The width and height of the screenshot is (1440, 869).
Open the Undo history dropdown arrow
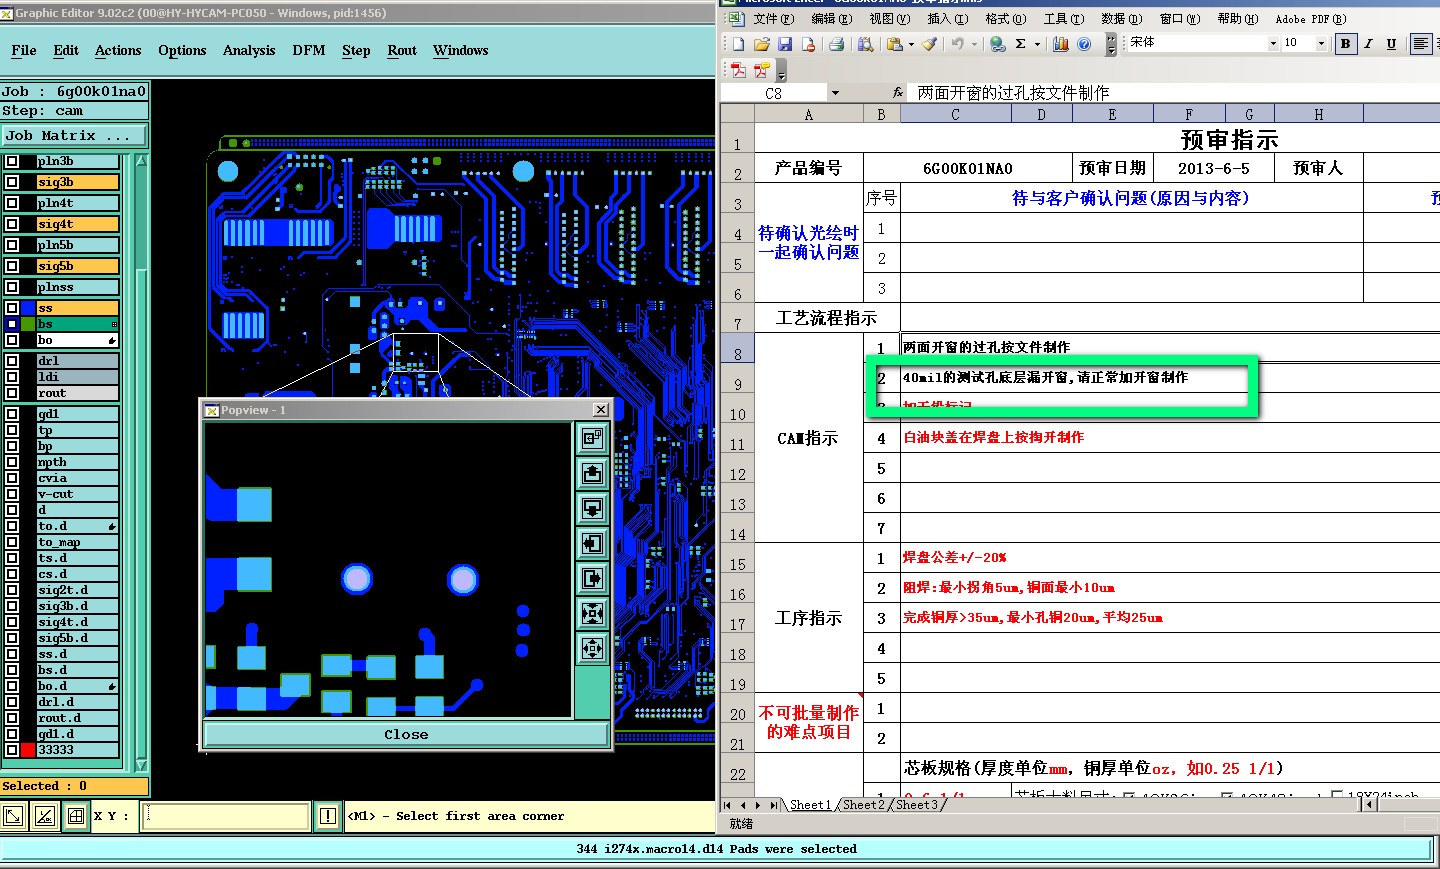click(974, 43)
